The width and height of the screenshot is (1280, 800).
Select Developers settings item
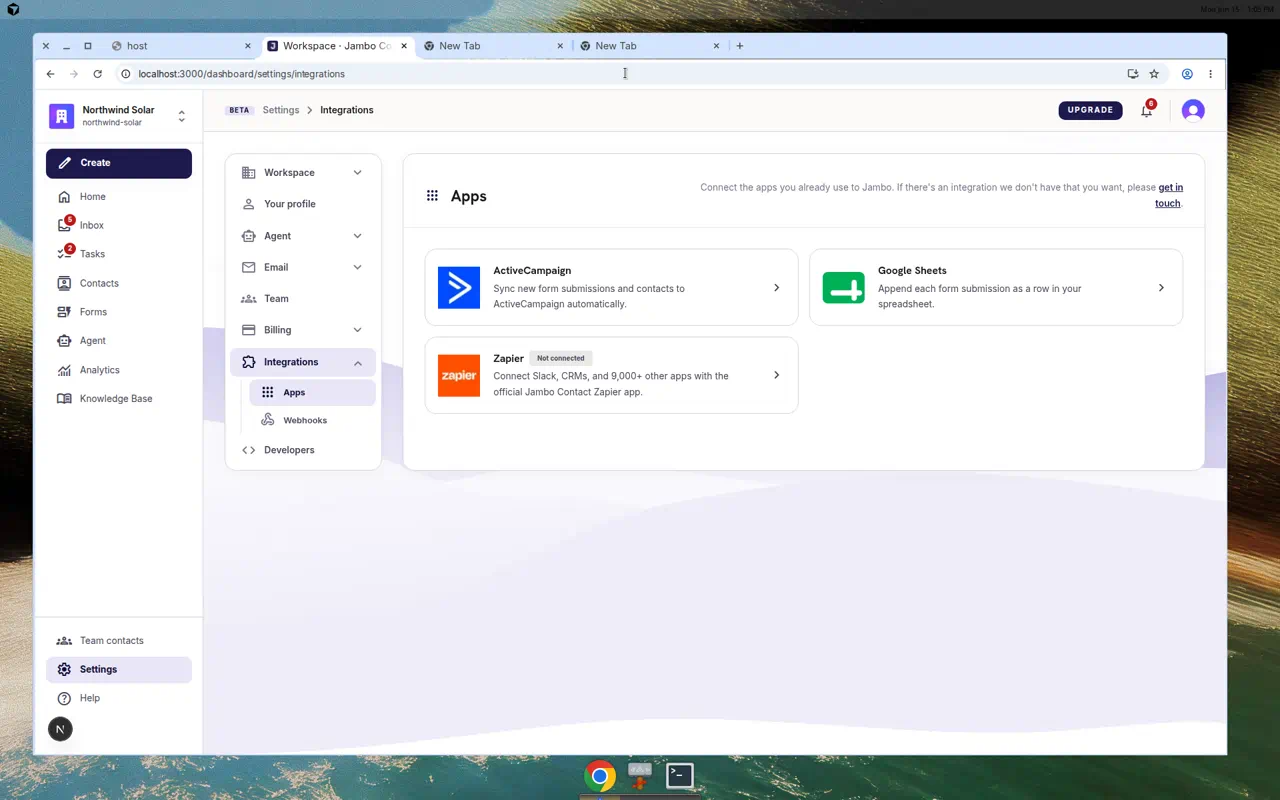pos(303,450)
